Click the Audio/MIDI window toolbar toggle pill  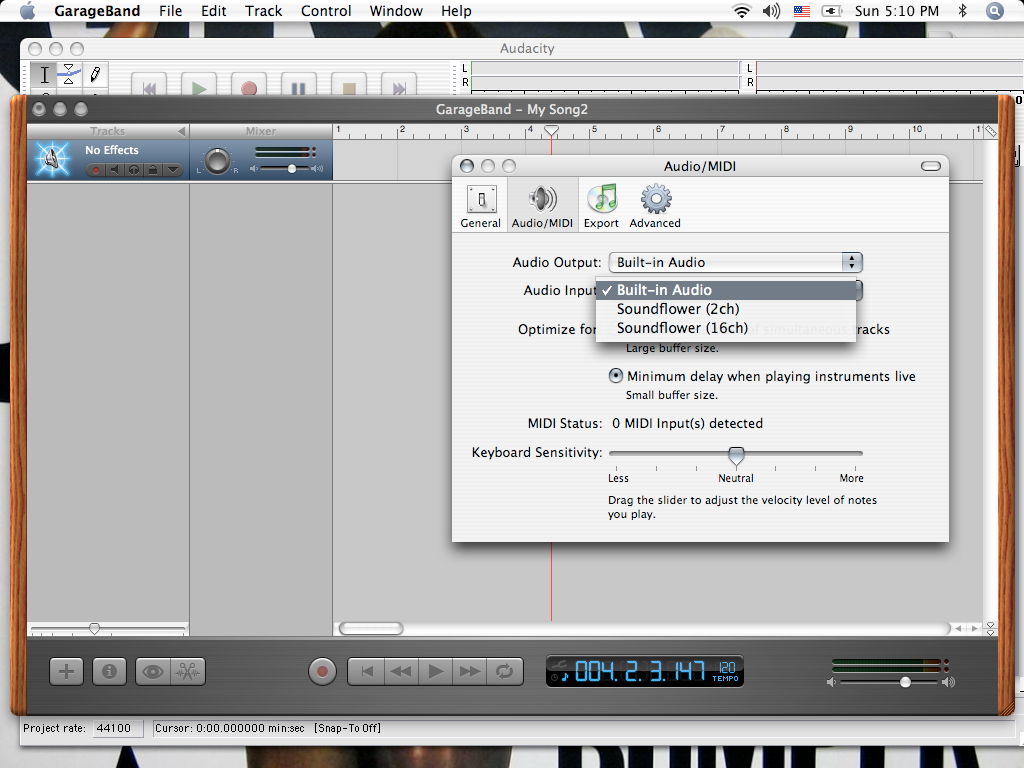(931, 166)
